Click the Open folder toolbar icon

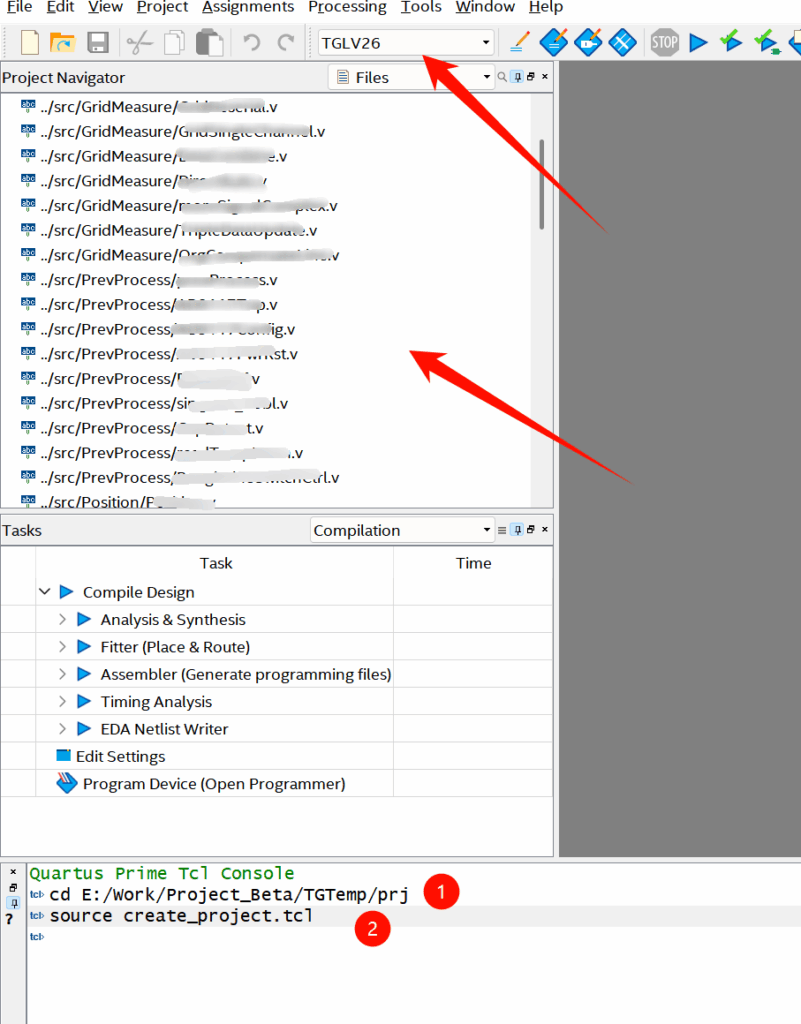tap(63, 42)
